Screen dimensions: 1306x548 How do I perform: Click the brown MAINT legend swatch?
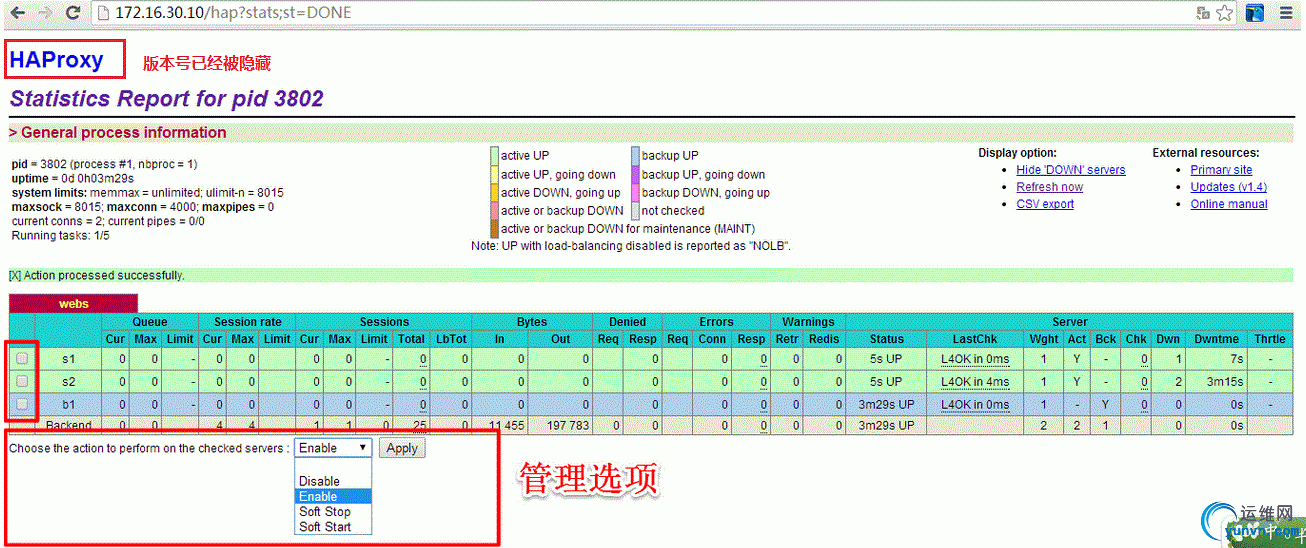pos(494,229)
